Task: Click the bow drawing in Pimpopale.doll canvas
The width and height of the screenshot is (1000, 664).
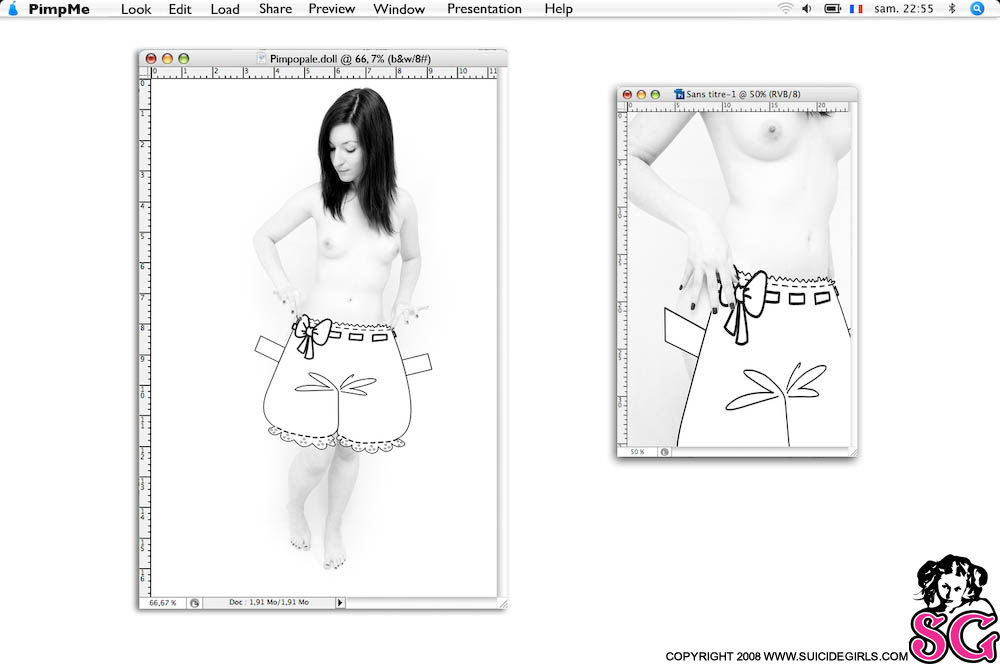Action: 312,334
